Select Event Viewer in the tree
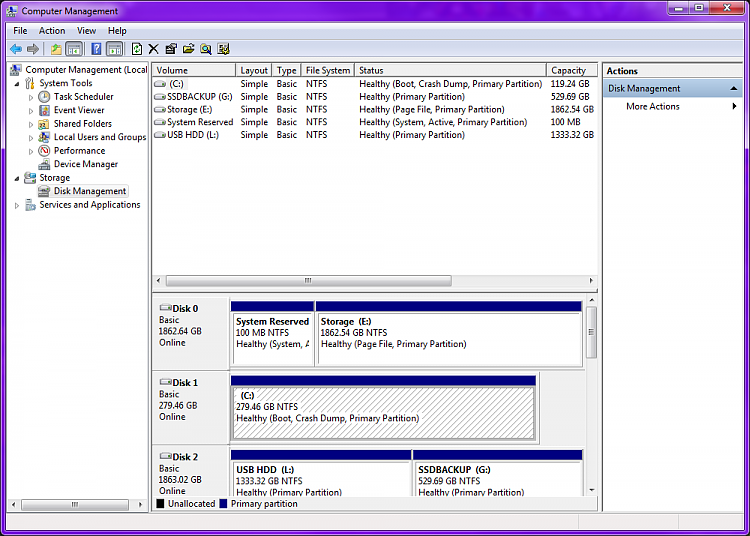The width and height of the screenshot is (750, 536). (x=79, y=110)
